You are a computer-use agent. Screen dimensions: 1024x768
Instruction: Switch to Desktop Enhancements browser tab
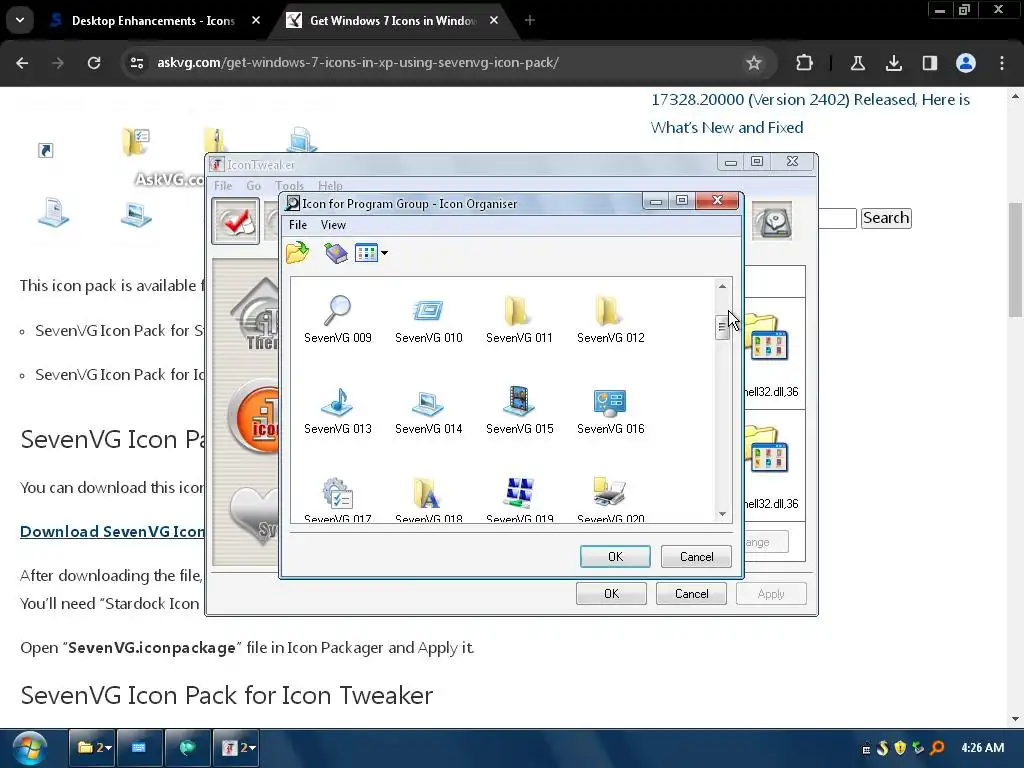(153, 21)
